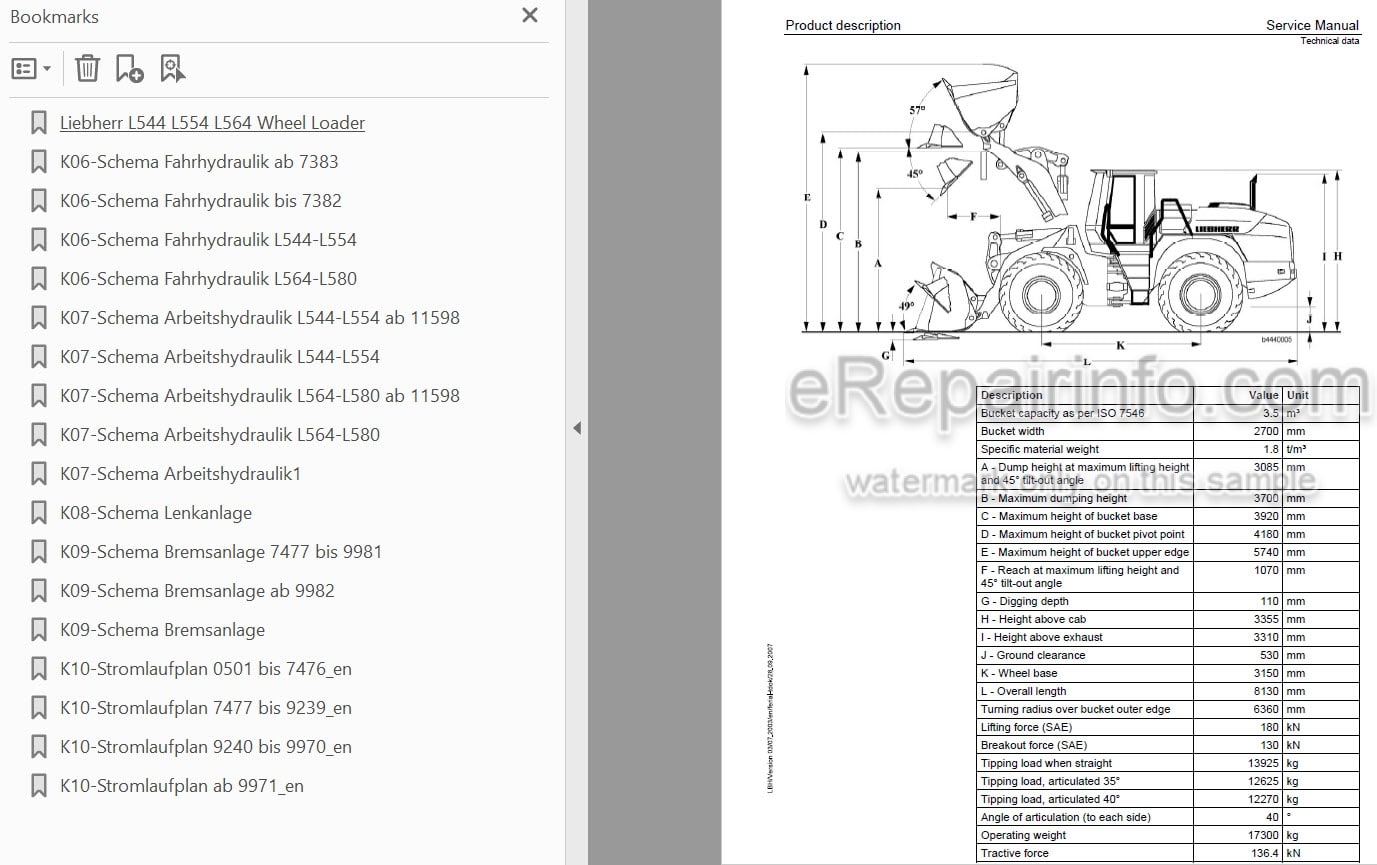Go to K07-Schema Arbeitshydraulik L564-L580 bookmark
This screenshot has width=1377, height=865.
click(x=220, y=435)
